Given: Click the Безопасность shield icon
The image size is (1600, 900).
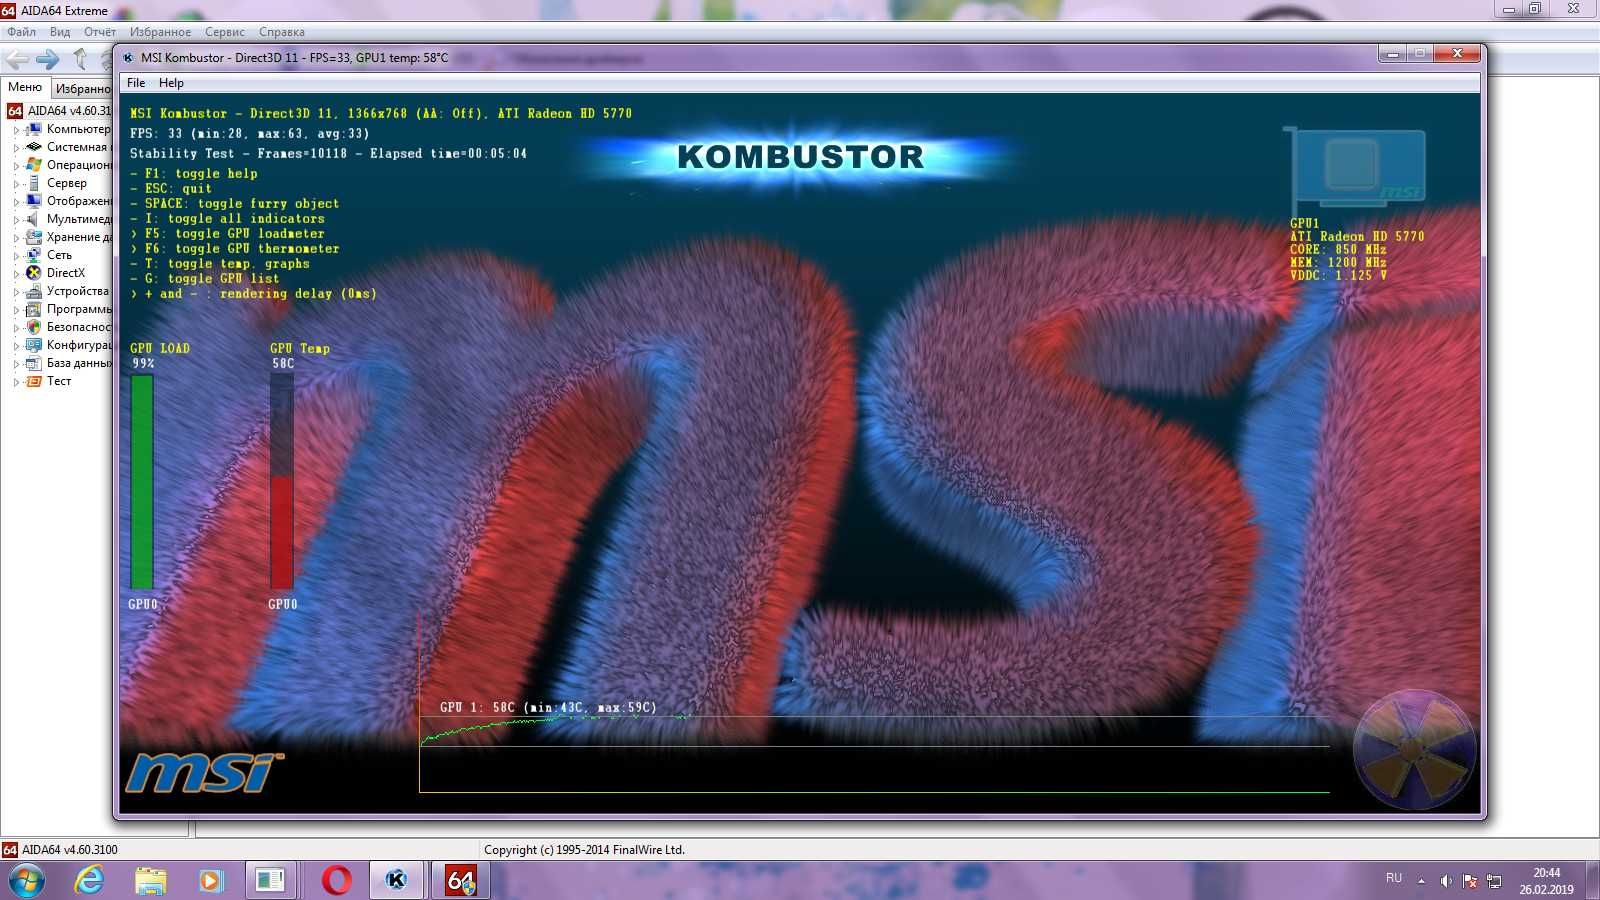Looking at the screenshot, I should [x=34, y=327].
